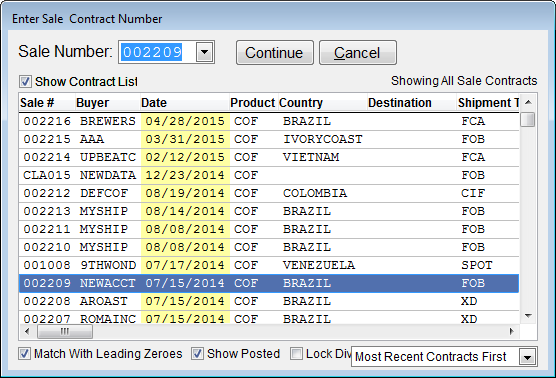Click date 07/17/2014 cell
The height and width of the screenshot is (378, 556).
pyautogui.click(x=185, y=266)
